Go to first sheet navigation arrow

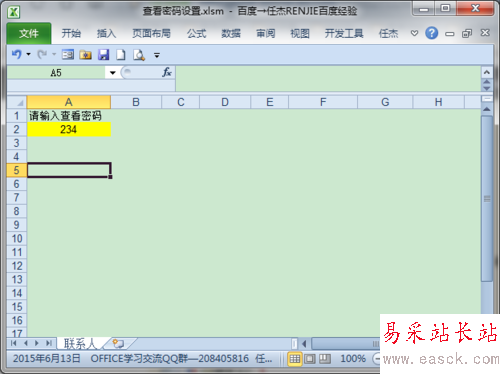coord(14,343)
